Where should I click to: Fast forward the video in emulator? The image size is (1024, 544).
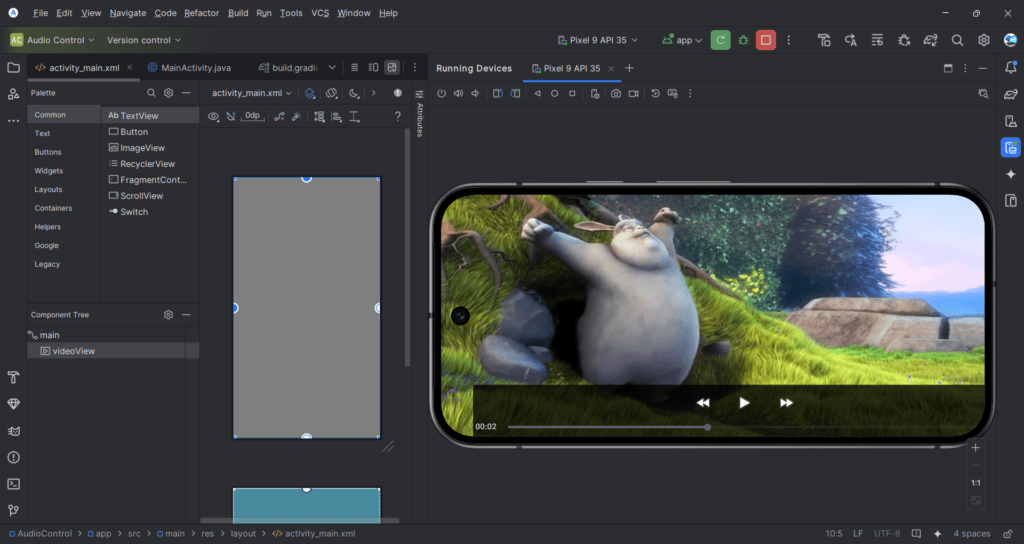(x=786, y=403)
